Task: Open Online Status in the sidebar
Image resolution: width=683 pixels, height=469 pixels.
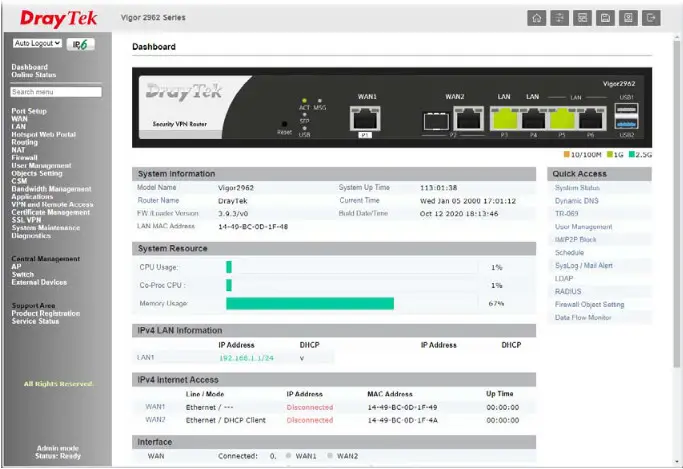Action: (x=34, y=75)
